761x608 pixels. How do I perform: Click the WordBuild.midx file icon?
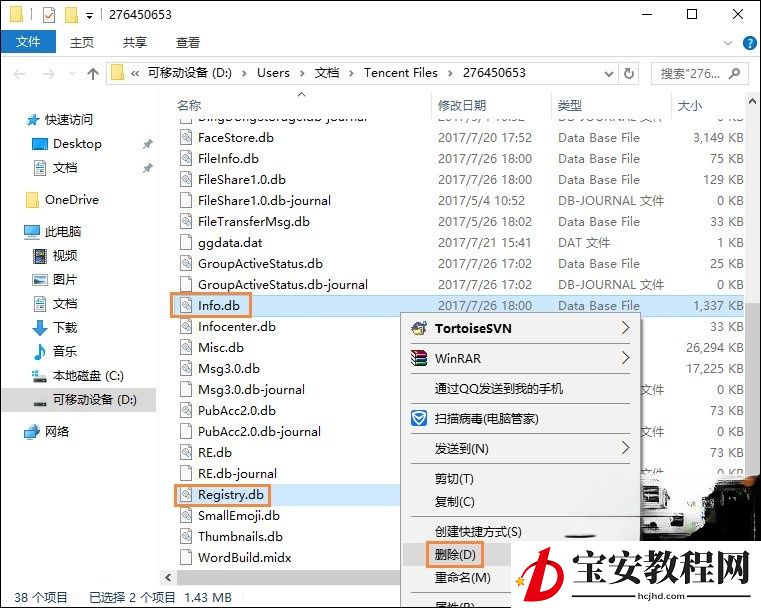coord(186,557)
